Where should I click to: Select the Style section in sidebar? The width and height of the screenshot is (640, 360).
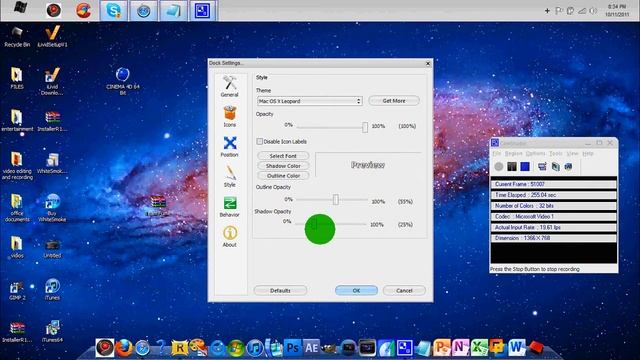point(229,177)
